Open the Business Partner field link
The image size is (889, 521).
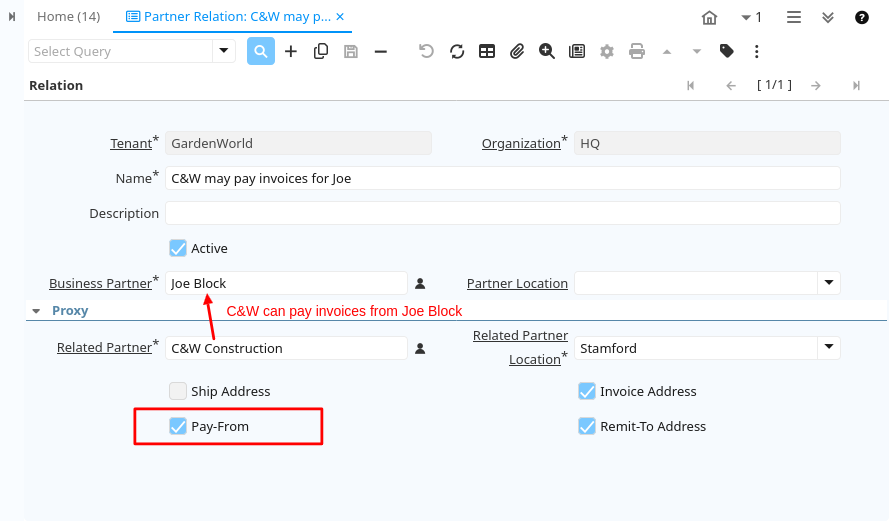[100, 284]
